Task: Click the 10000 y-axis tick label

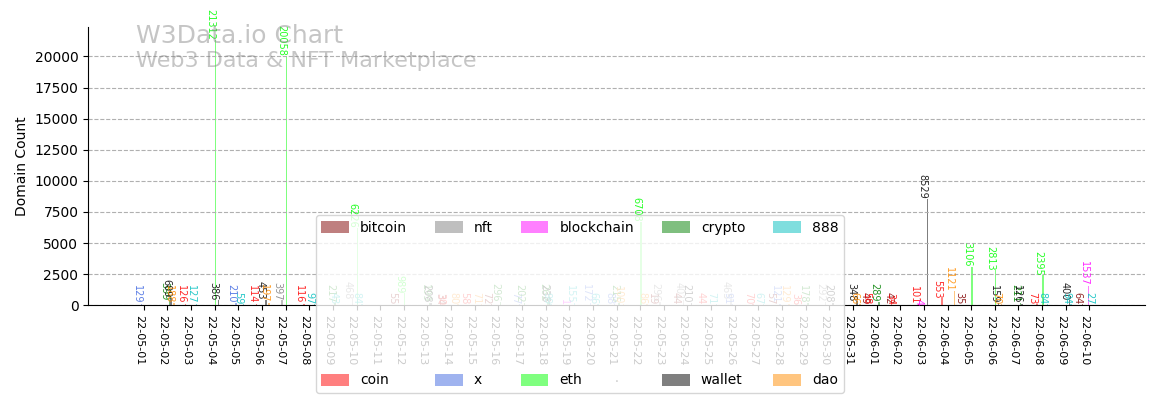Action: pos(56,181)
